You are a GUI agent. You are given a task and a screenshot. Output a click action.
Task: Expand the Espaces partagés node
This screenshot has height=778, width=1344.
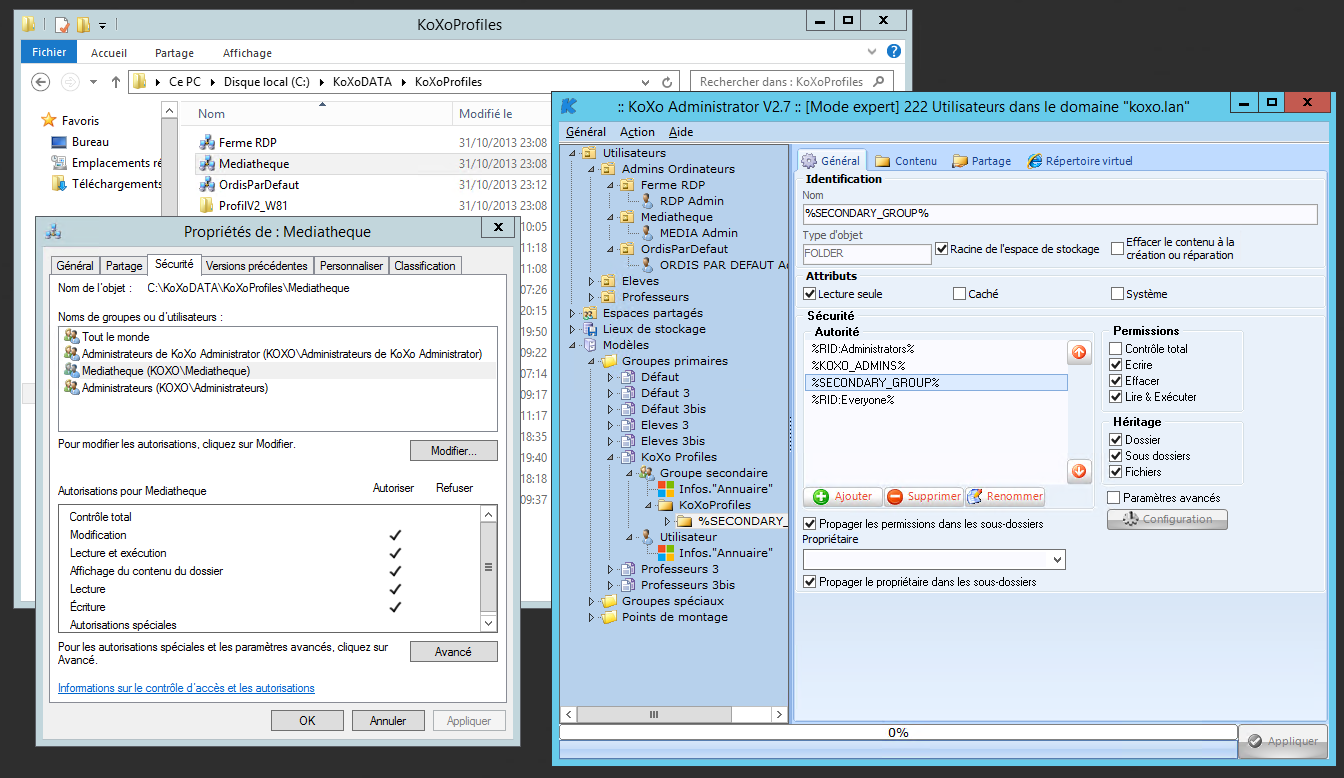pyautogui.click(x=573, y=313)
